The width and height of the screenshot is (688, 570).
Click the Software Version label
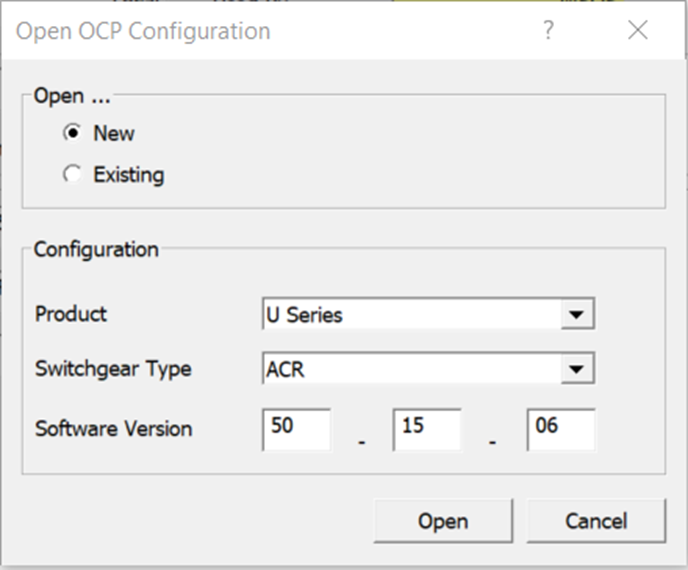113,429
